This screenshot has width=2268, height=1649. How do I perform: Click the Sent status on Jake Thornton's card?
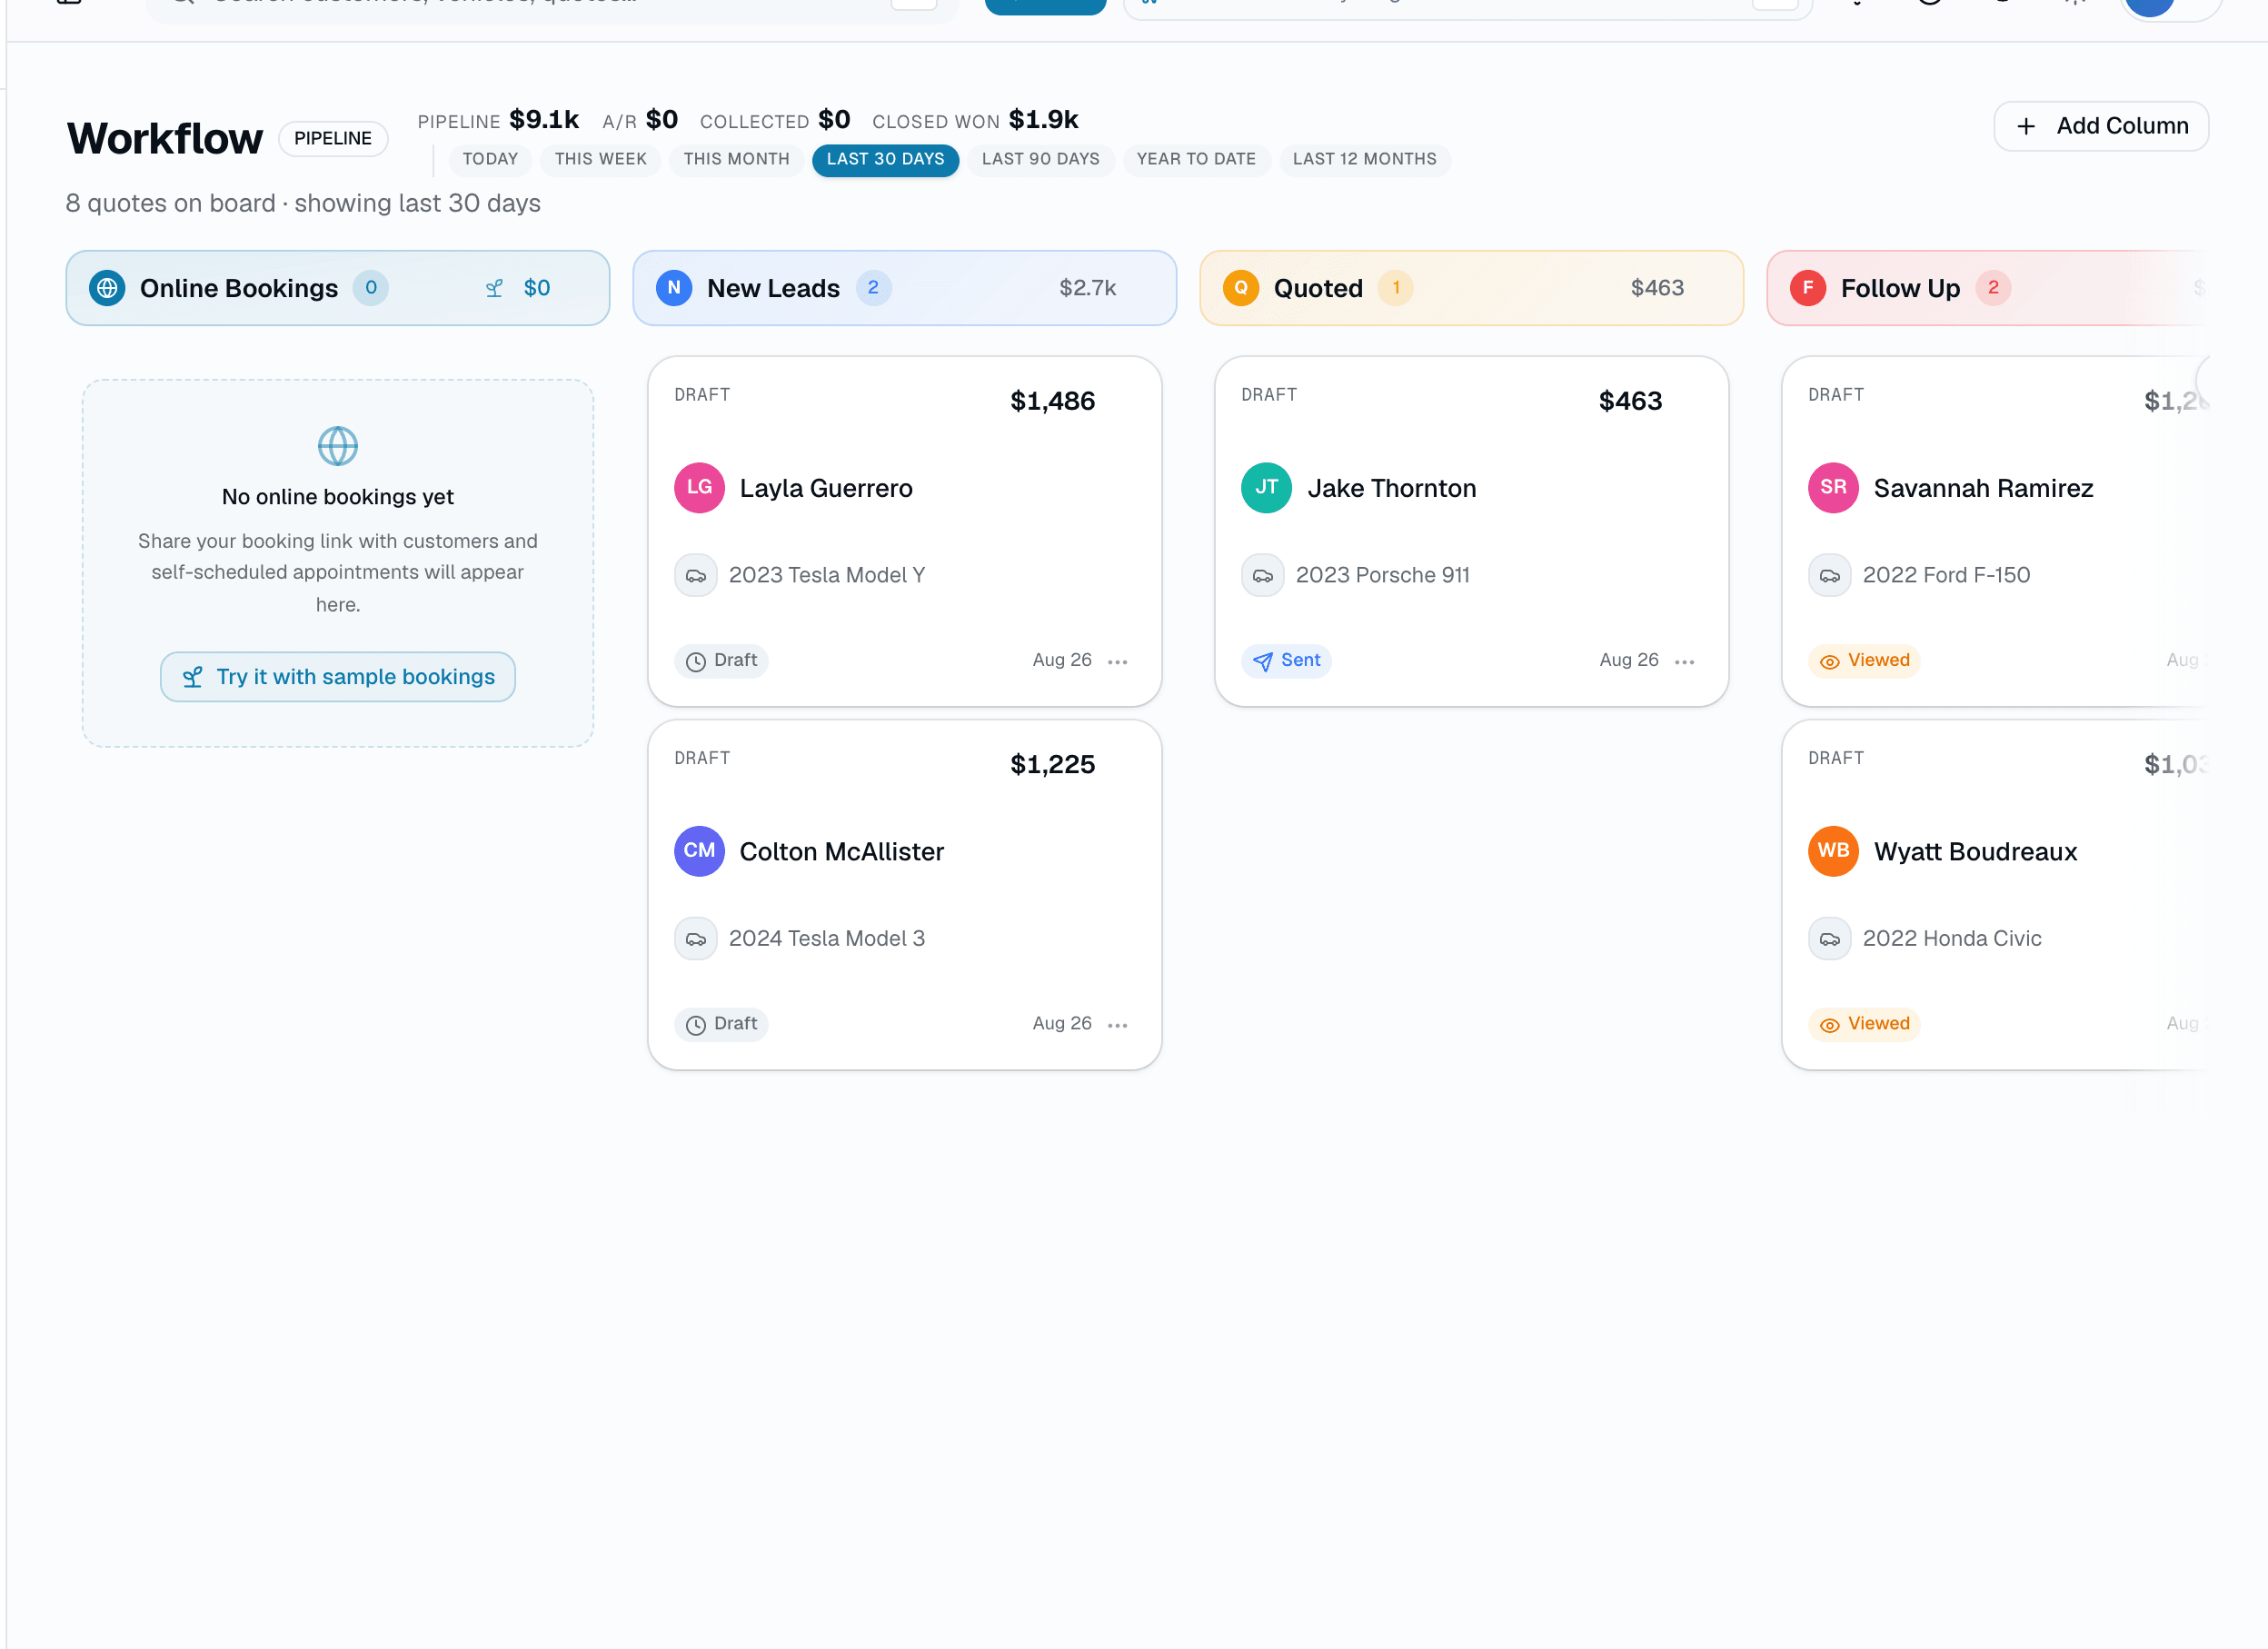tap(1286, 660)
